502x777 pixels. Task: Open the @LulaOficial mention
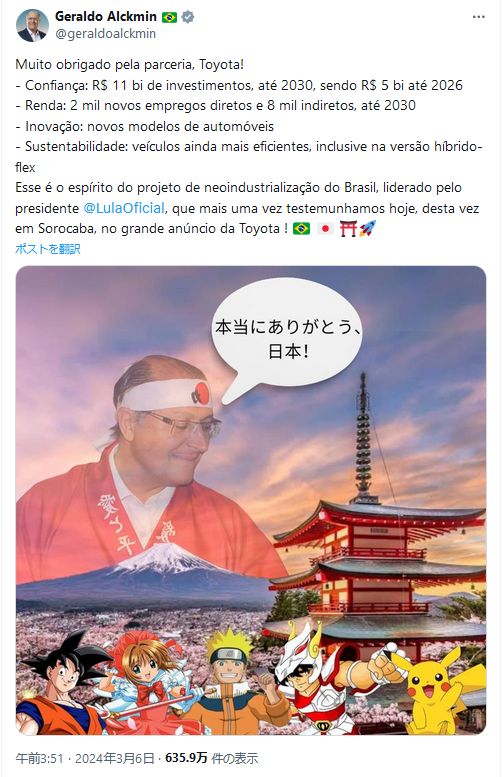(x=124, y=208)
